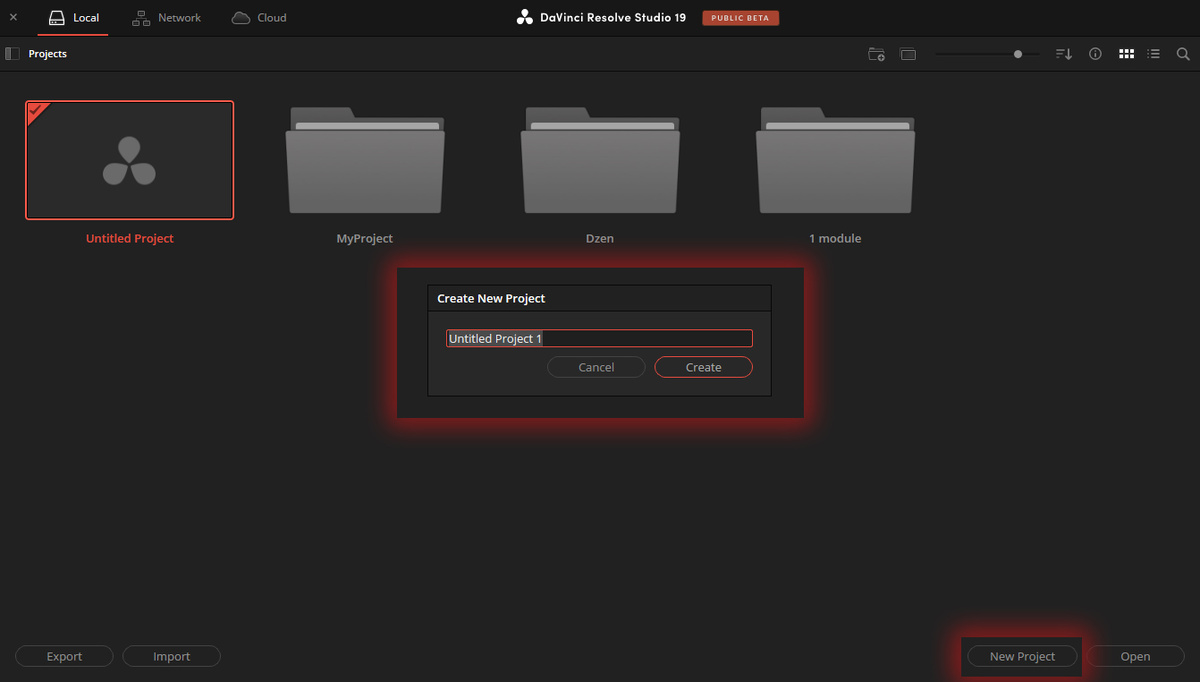
Task: Click the Untitled Project name label
Action: [x=130, y=239]
